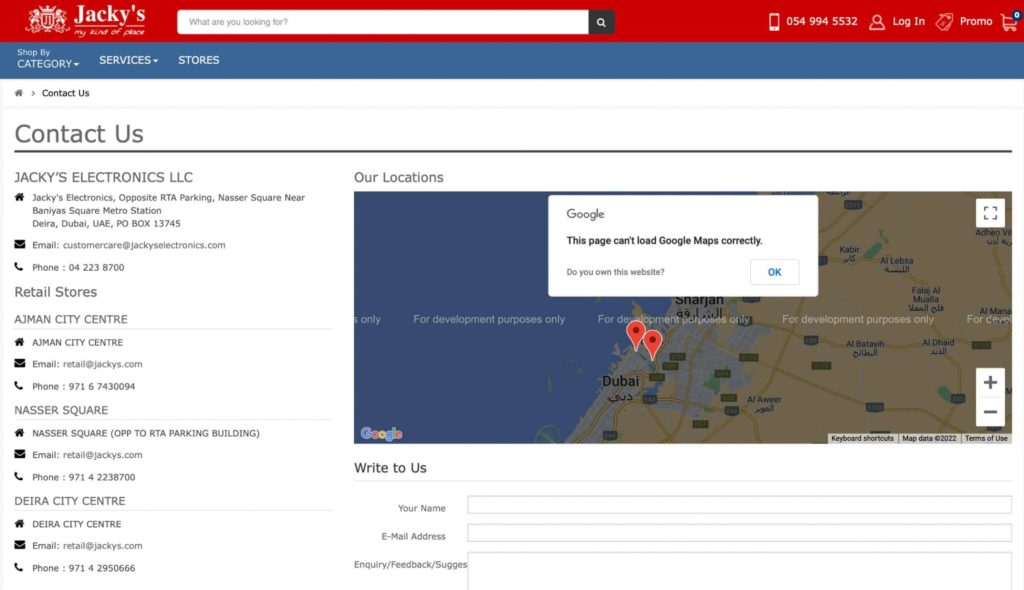Click into the Enquiry/Feedback text area

coord(739,571)
